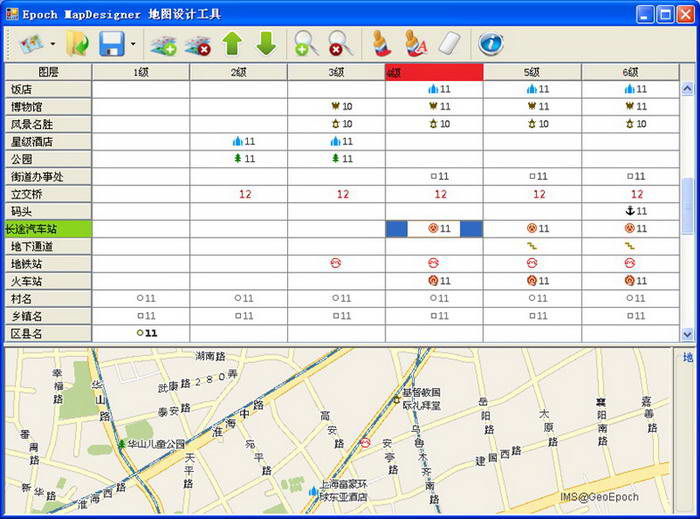
Task: Click the 图层 header cell
Action: pos(48,72)
